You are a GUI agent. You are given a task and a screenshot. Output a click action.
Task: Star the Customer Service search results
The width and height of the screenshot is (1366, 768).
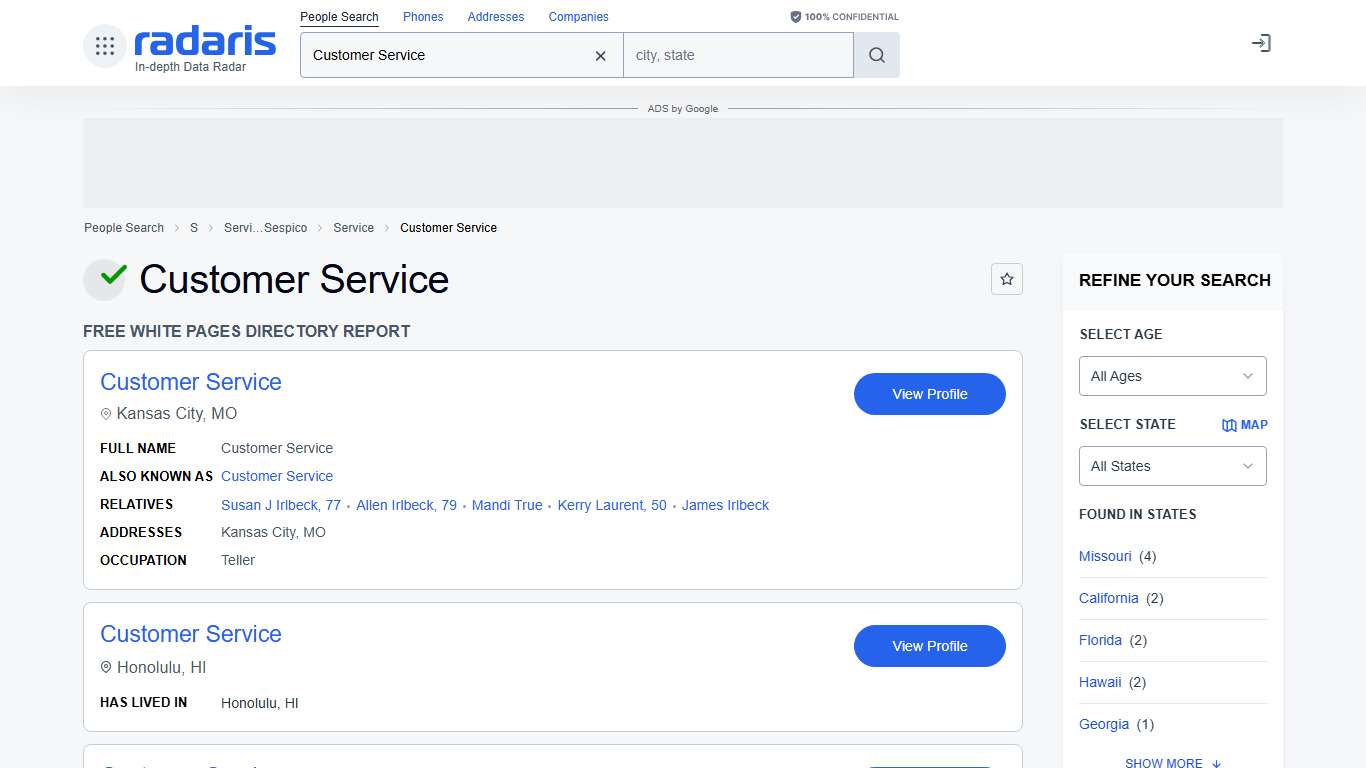click(x=1007, y=279)
